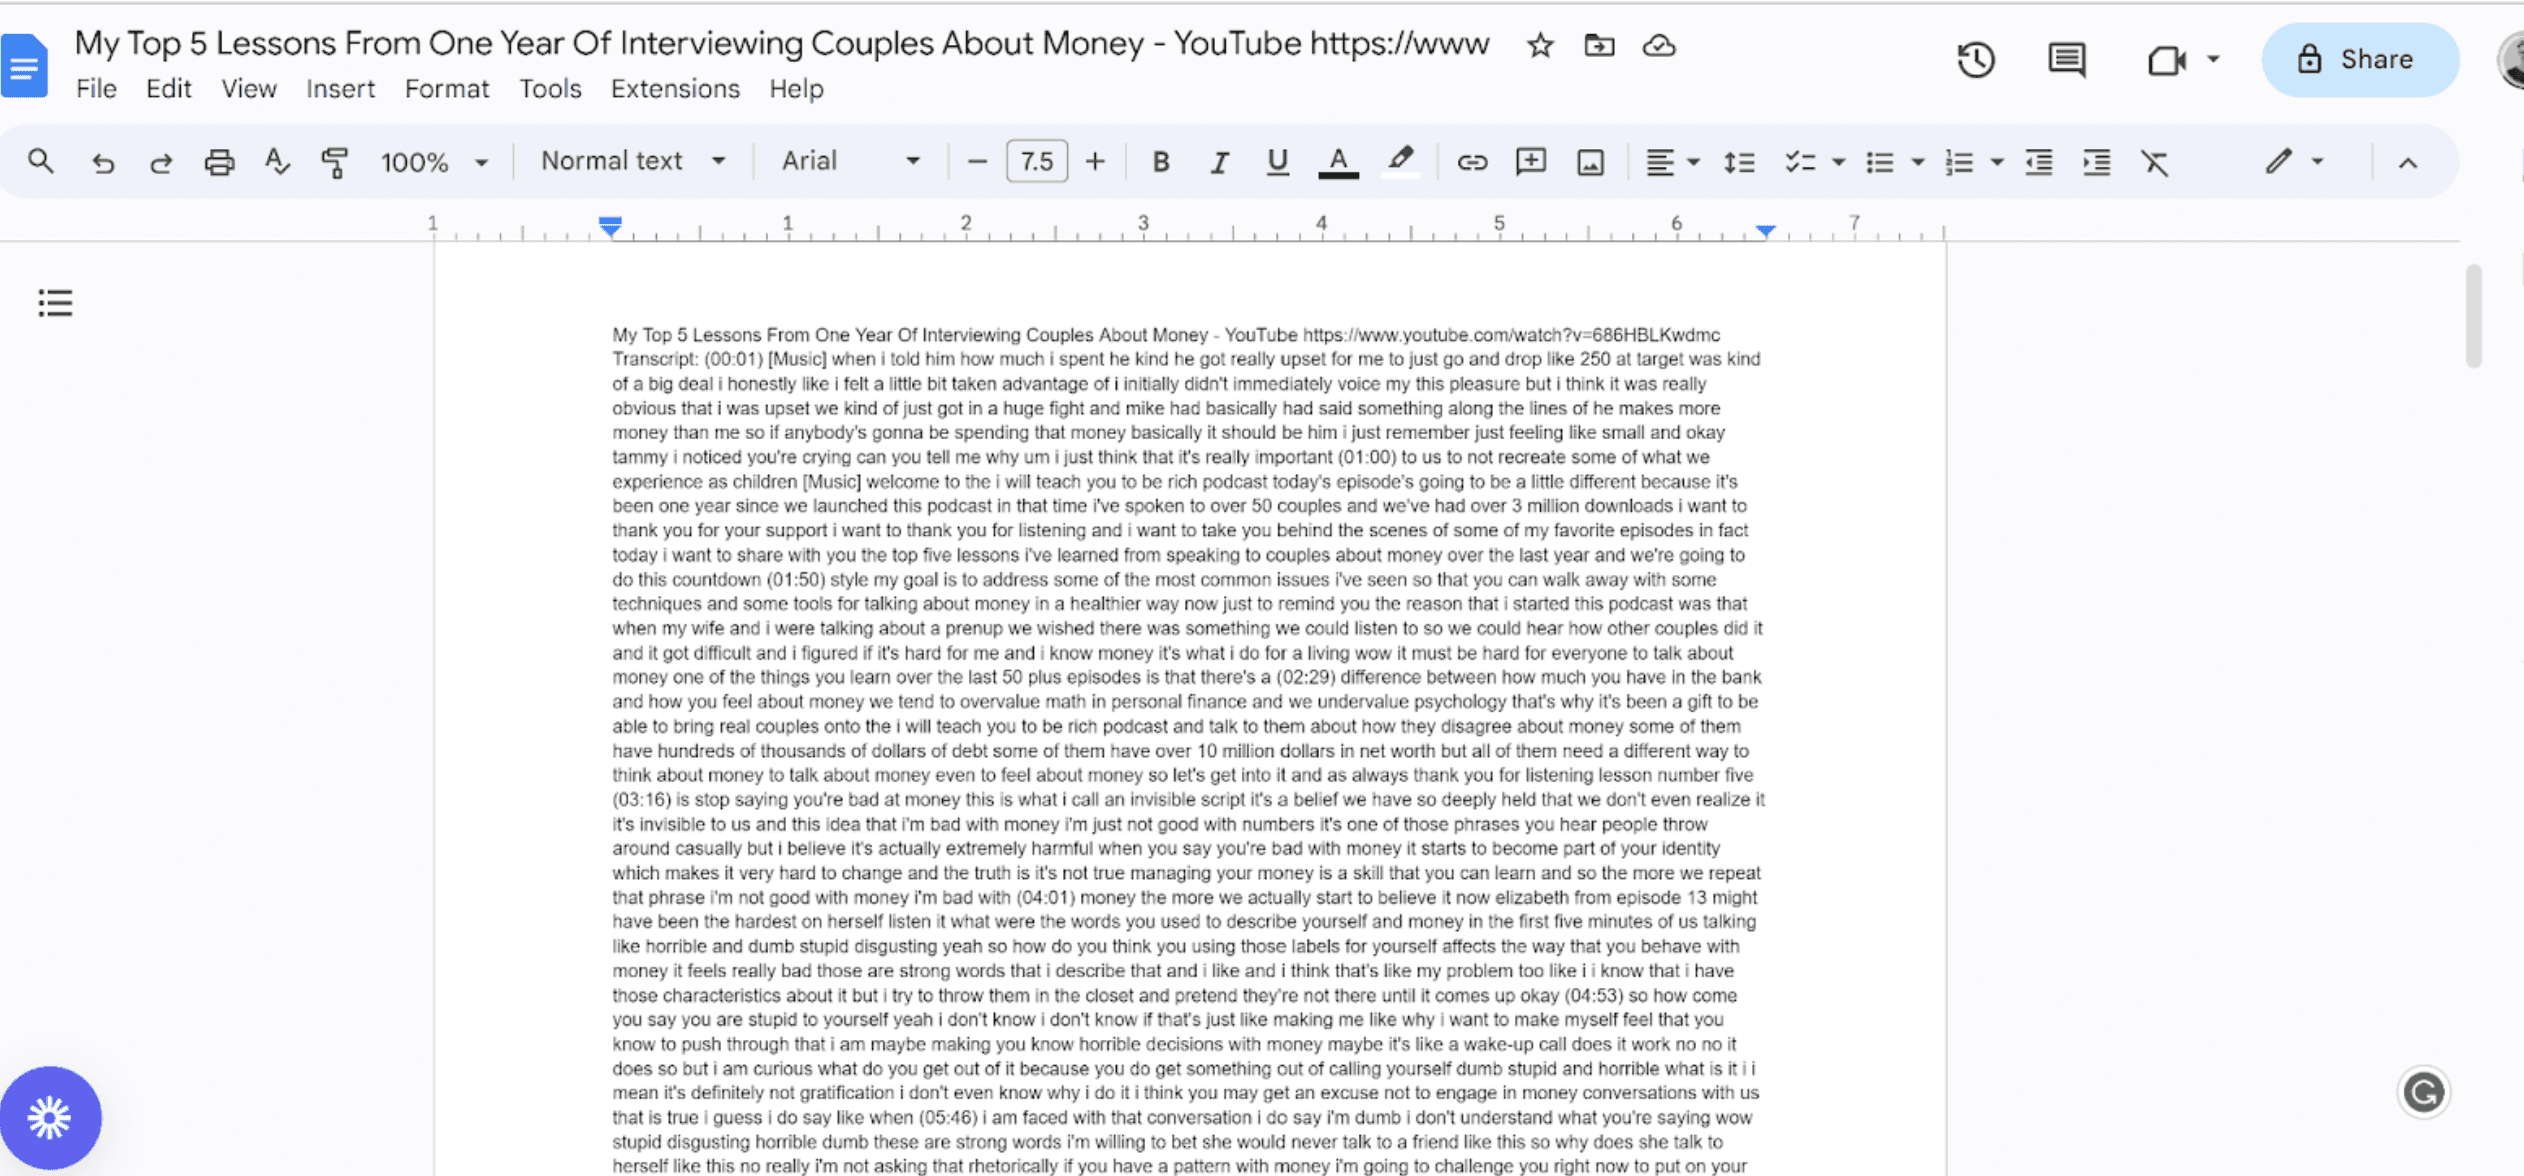Open the Normal text style dropdown
The height and width of the screenshot is (1176, 2524).
[x=633, y=161]
